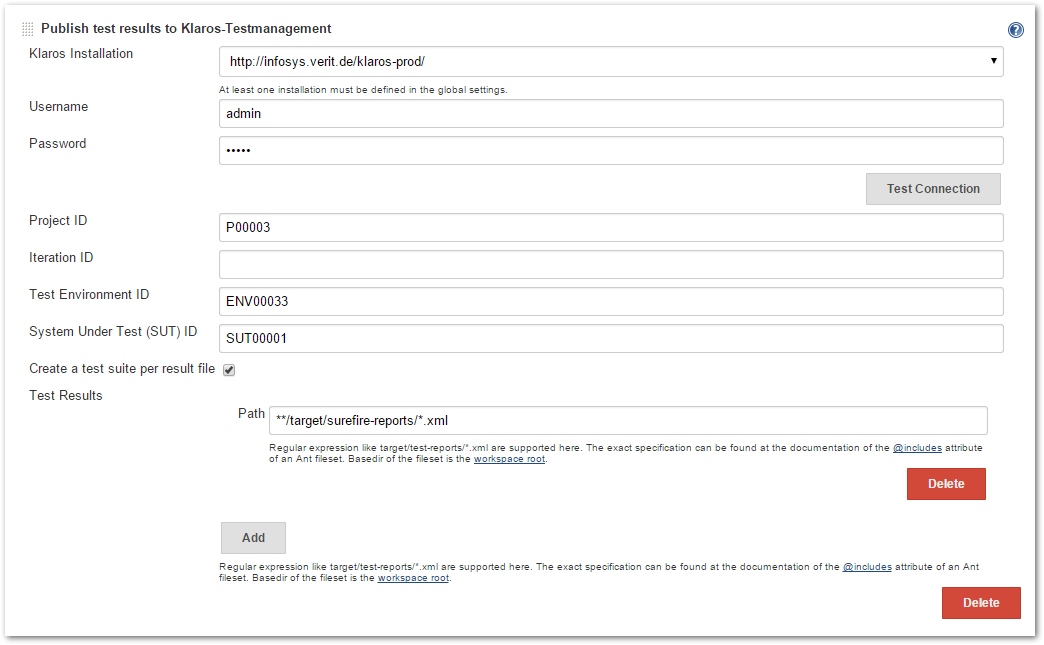Click the Username field containing admin
Image resolution: width=1044 pixels, height=645 pixels.
coord(611,113)
